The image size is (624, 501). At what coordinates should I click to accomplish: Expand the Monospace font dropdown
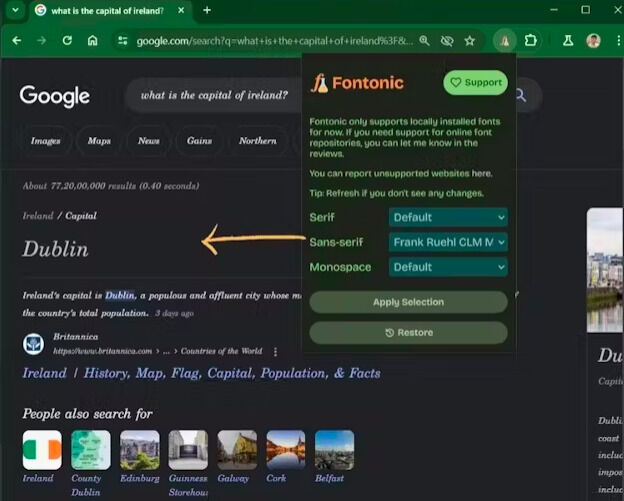pos(448,267)
